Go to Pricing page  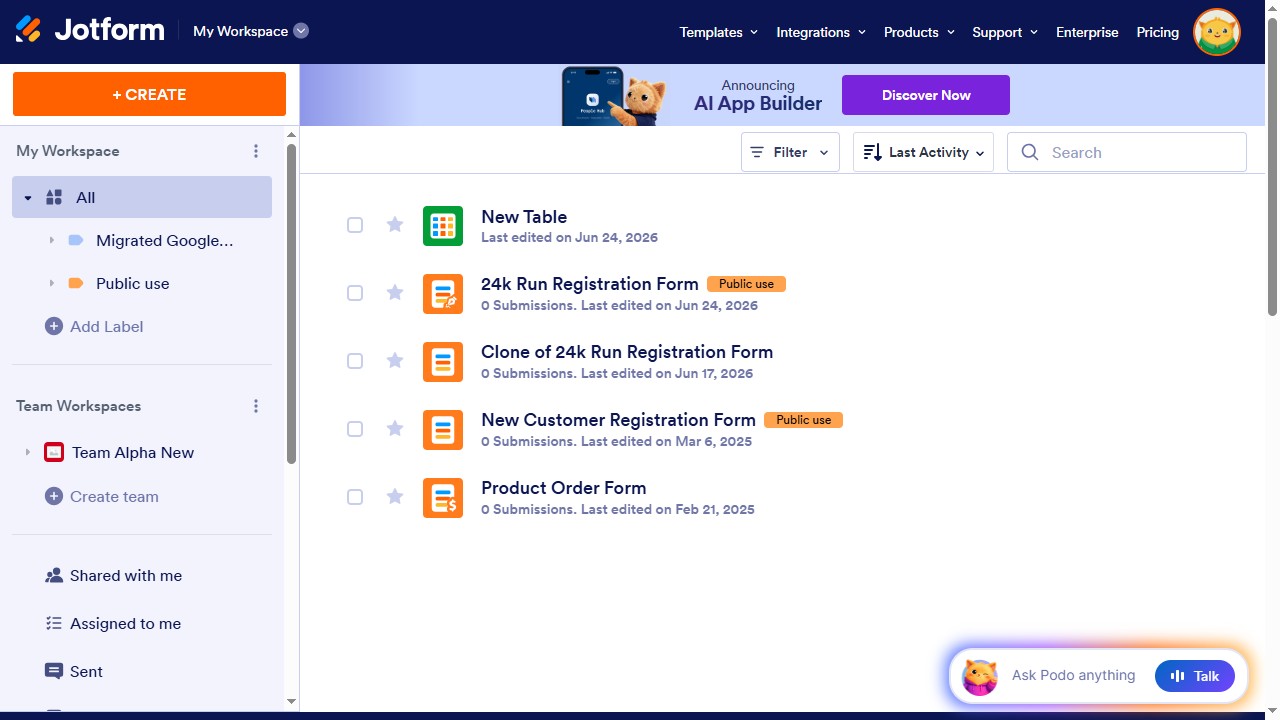tap(1158, 32)
